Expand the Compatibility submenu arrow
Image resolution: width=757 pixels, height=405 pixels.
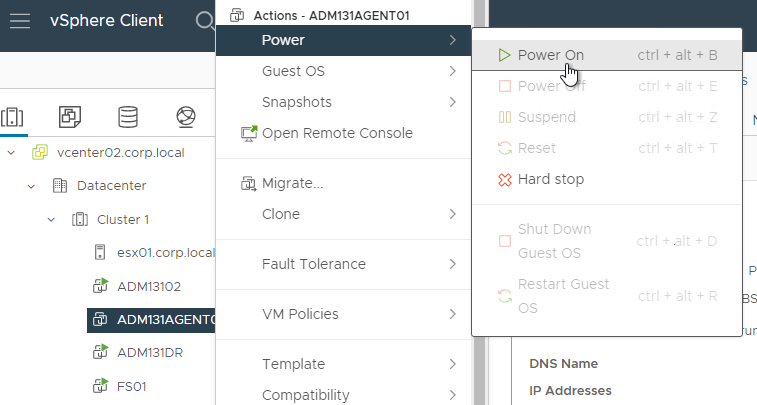pos(452,395)
